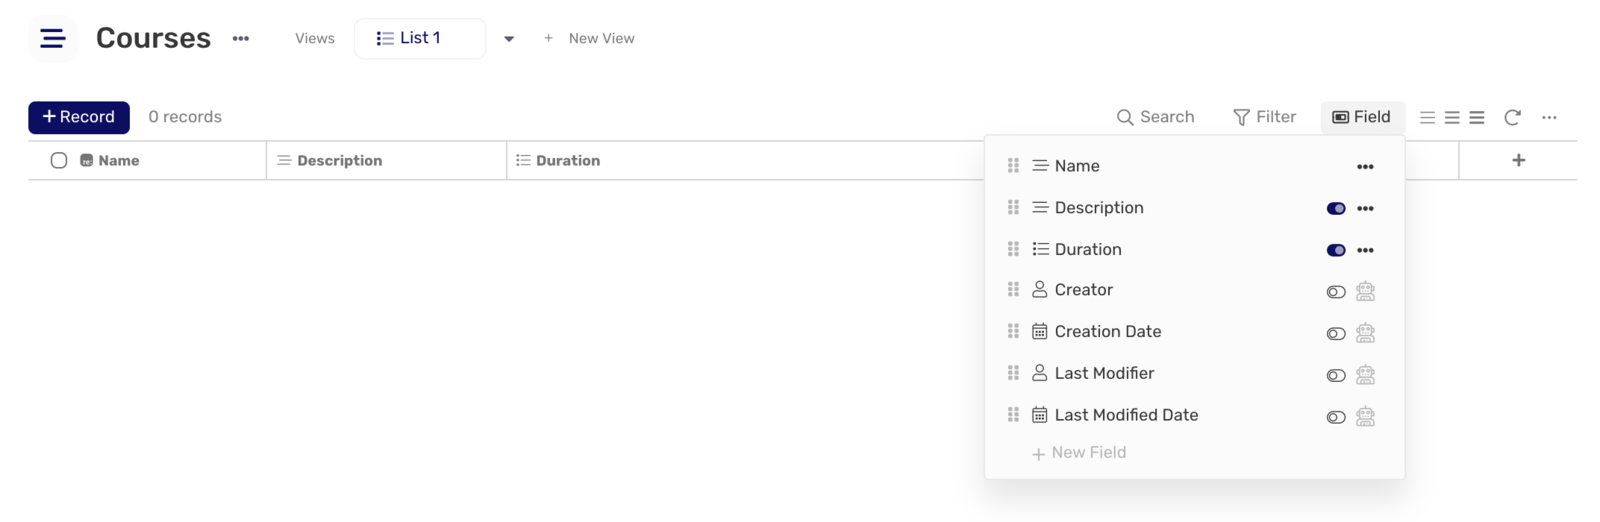Click the robot icon beside Creator
1600x522 pixels.
[1365, 291]
